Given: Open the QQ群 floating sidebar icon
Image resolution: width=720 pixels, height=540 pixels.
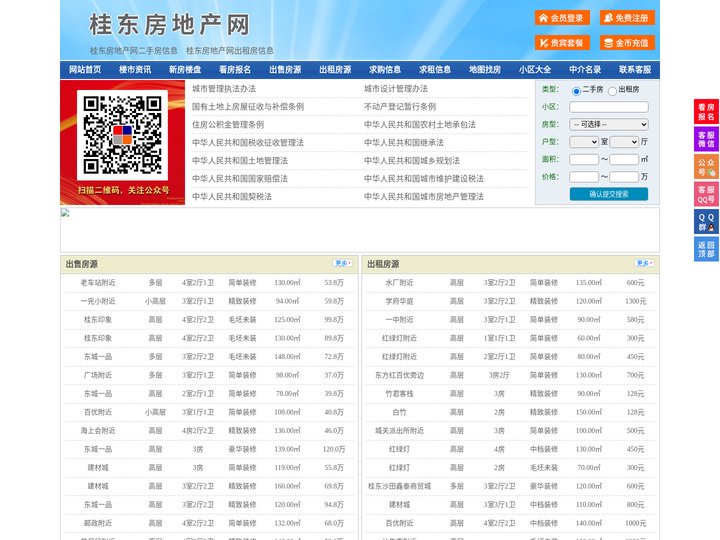Looking at the screenshot, I should [706, 222].
